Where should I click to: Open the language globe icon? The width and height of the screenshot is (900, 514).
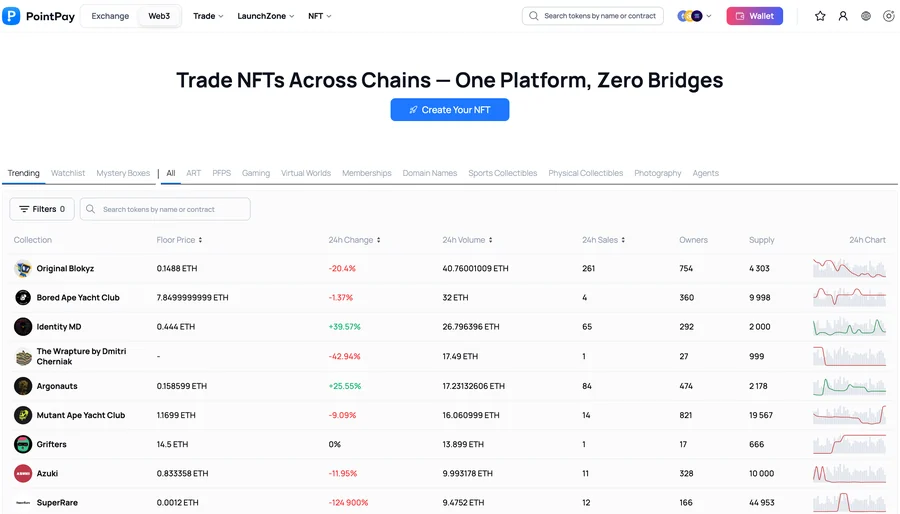(x=866, y=16)
